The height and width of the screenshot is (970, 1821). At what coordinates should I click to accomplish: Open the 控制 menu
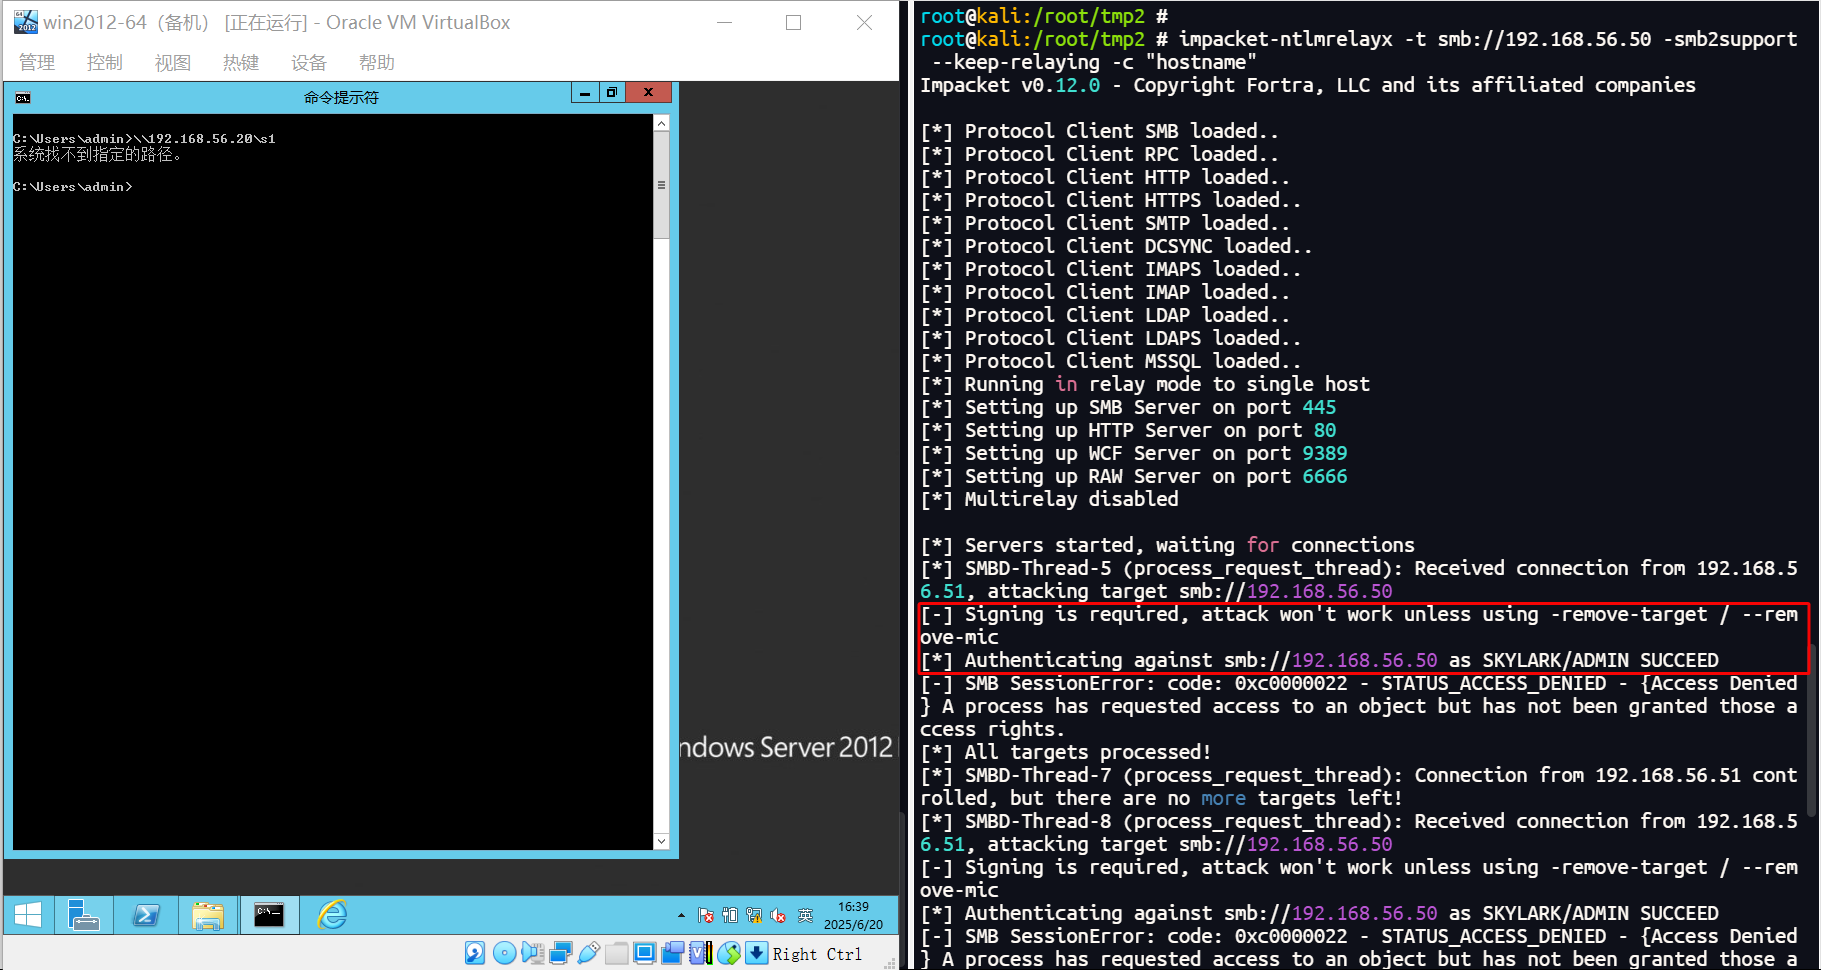[105, 63]
